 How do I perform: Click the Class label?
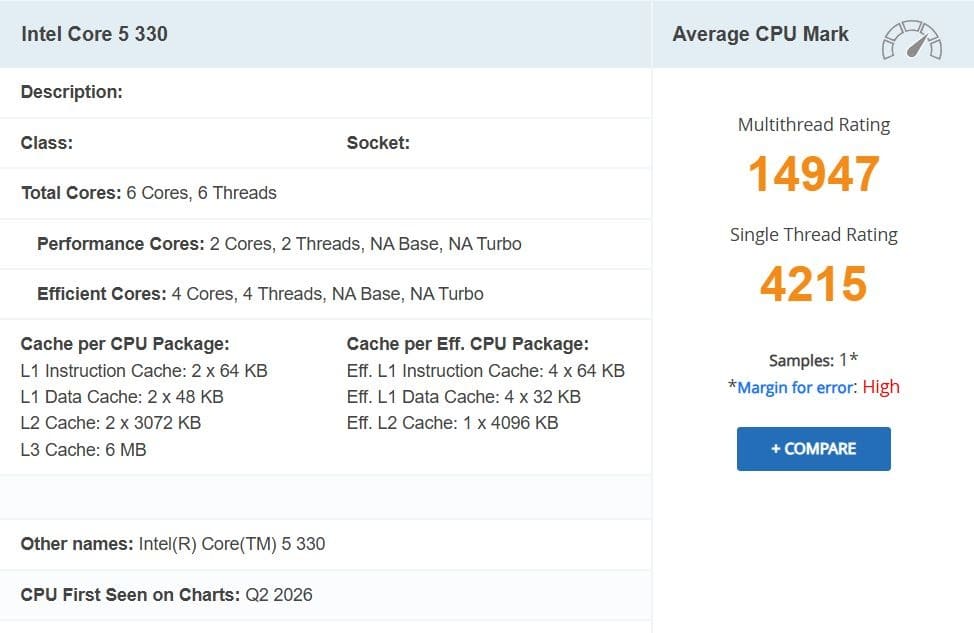47,143
